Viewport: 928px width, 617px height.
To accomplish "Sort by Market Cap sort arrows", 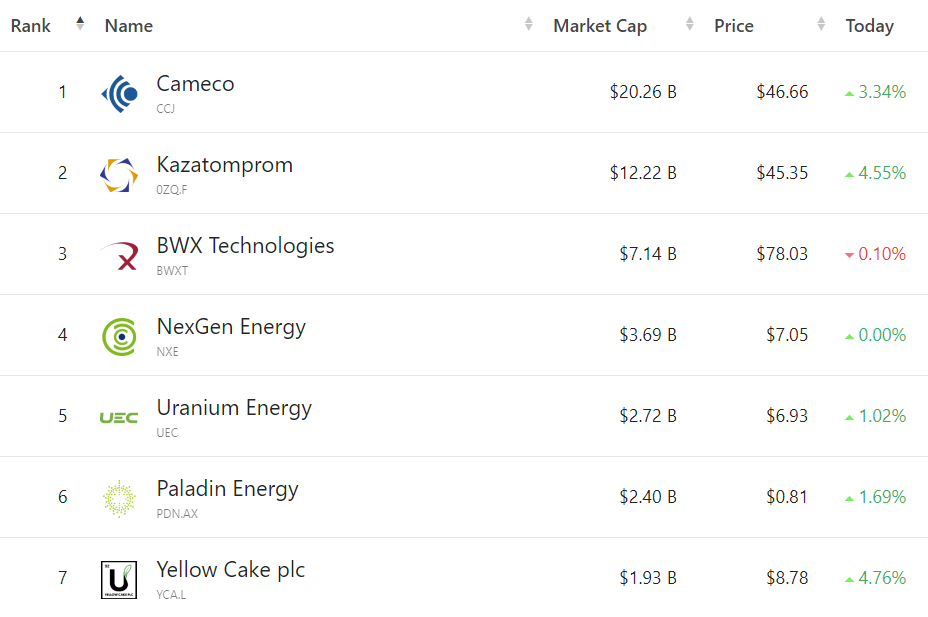I will 690,25.
